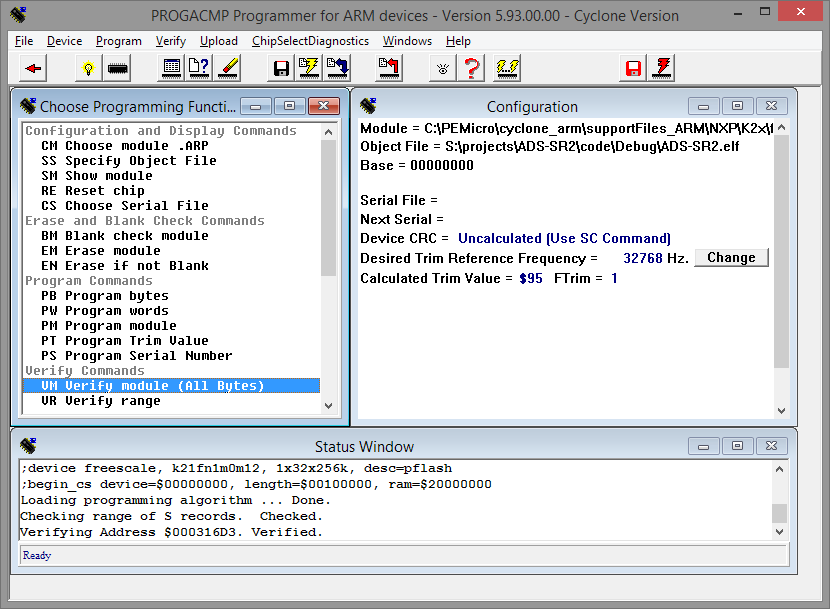Select VM Verify module (All Bytes) command

[172, 386]
